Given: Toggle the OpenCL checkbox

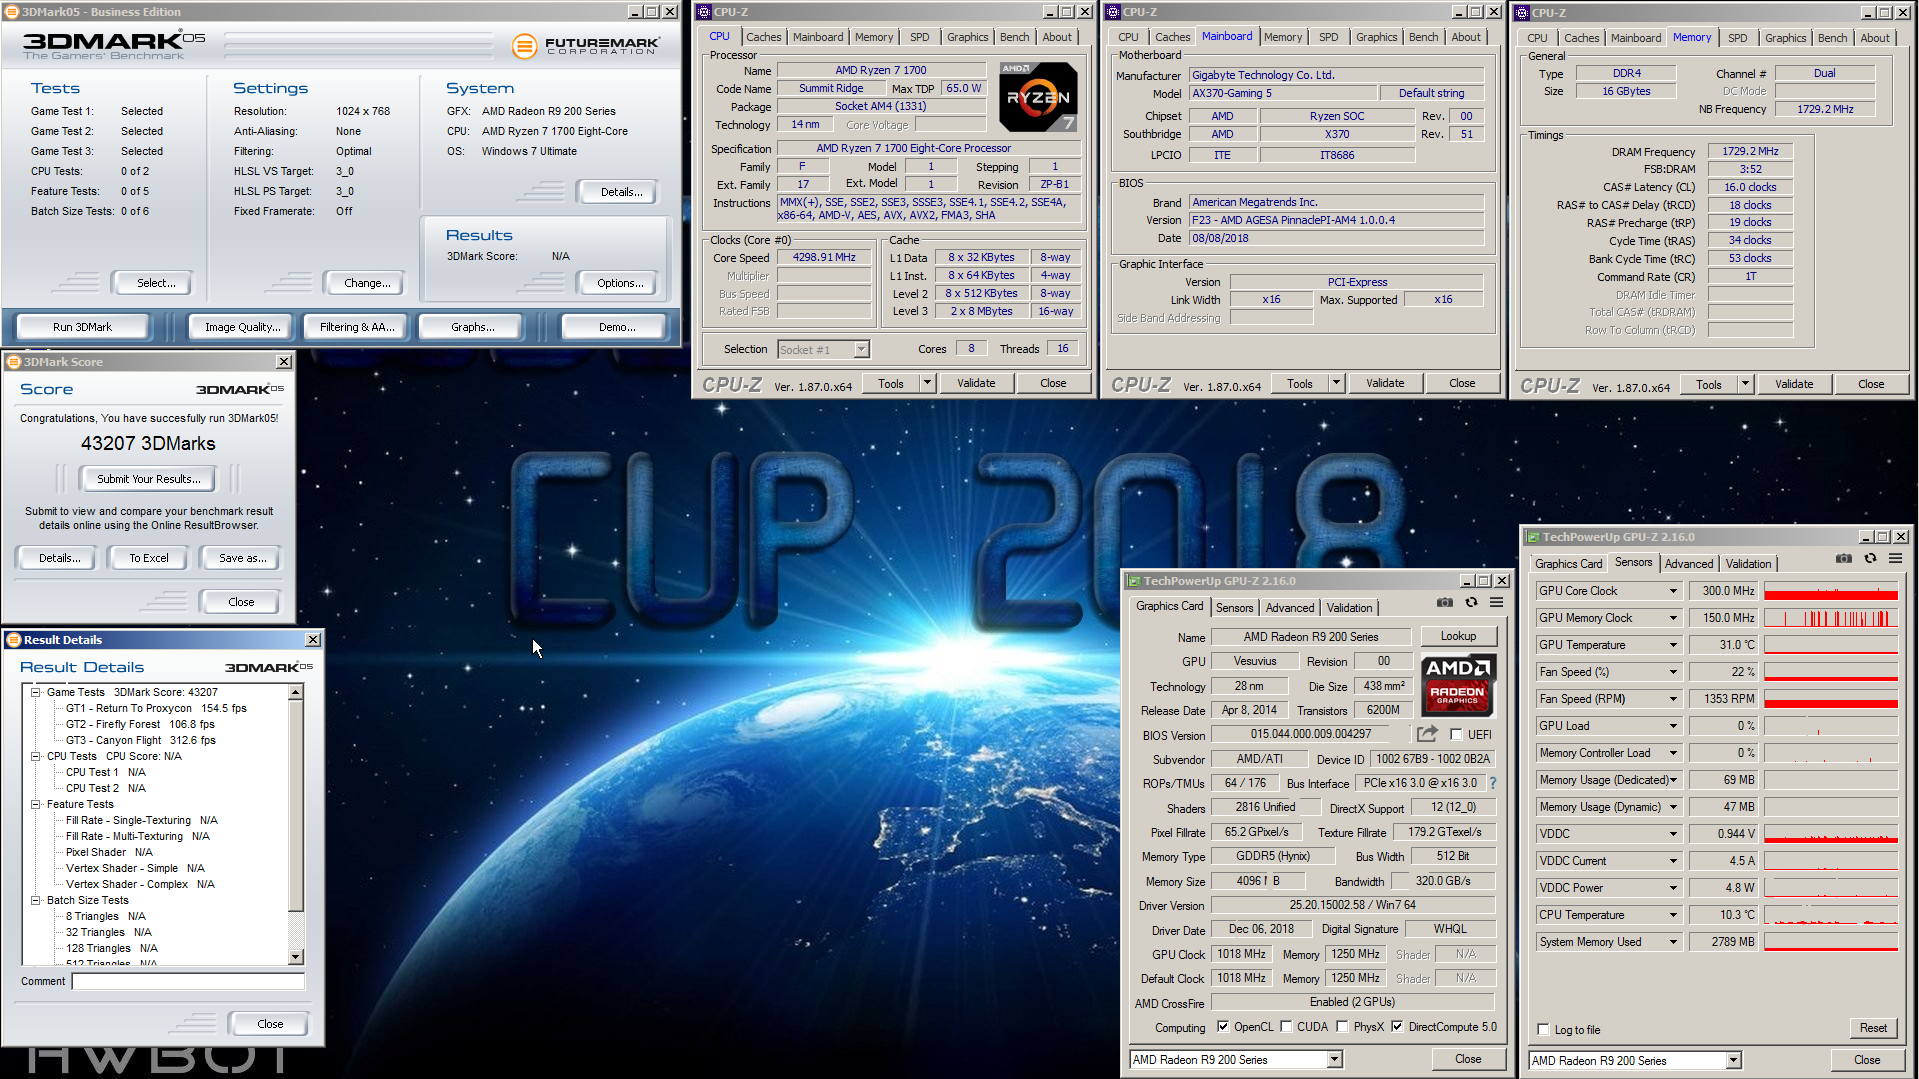Looking at the screenshot, I should [x=1222, y=1027].
